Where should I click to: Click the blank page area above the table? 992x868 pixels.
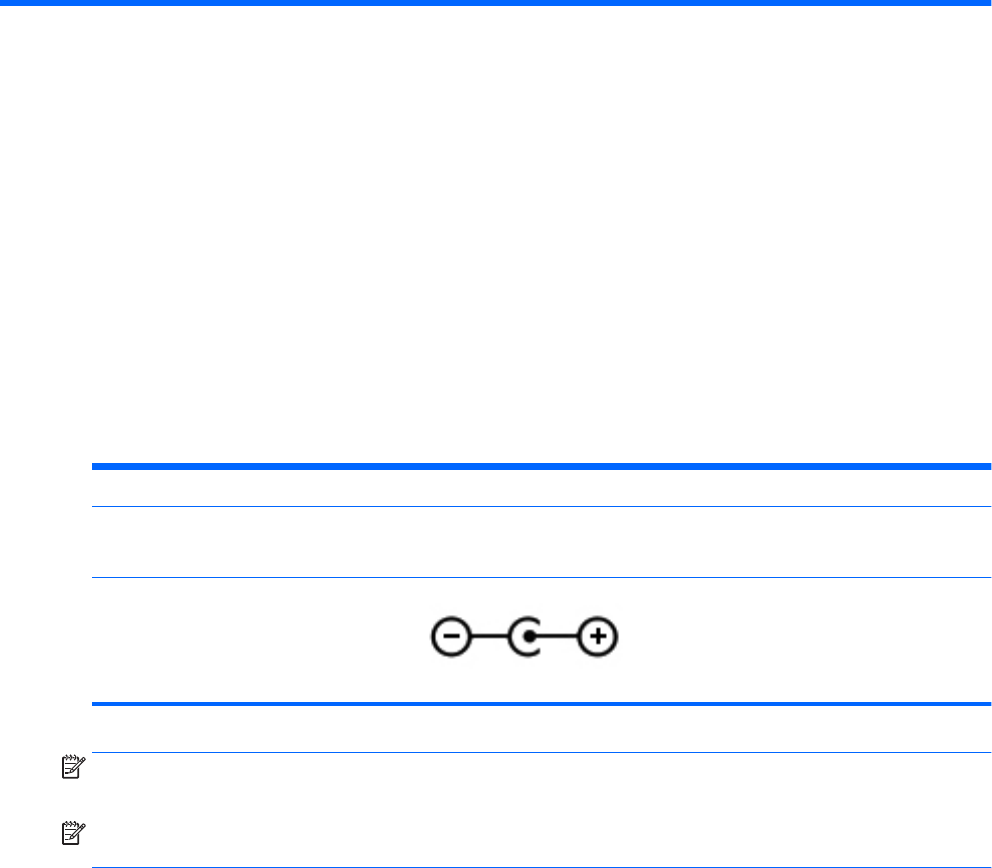[x=496, y=230]
